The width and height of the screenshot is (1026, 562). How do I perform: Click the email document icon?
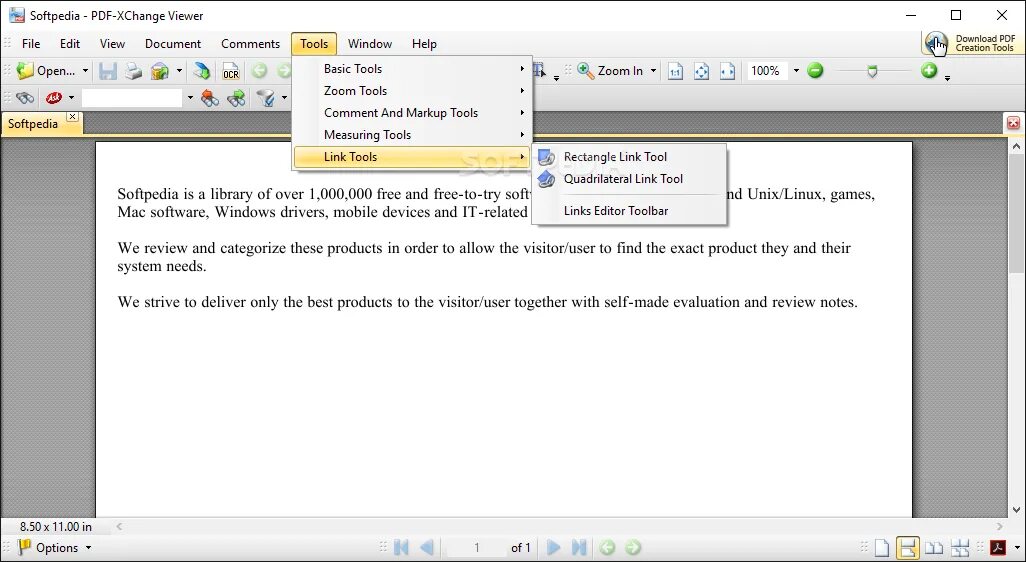coord(160,71)
